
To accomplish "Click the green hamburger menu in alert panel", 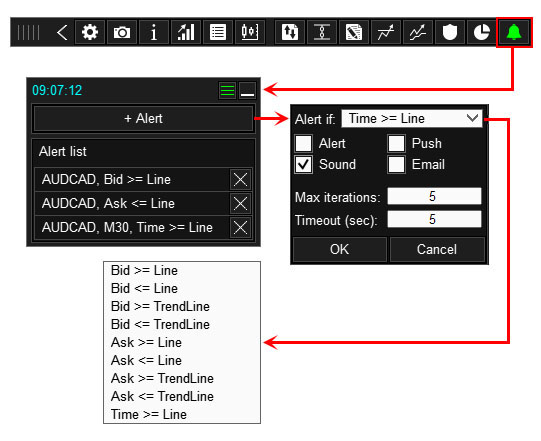I will (227, 91).
